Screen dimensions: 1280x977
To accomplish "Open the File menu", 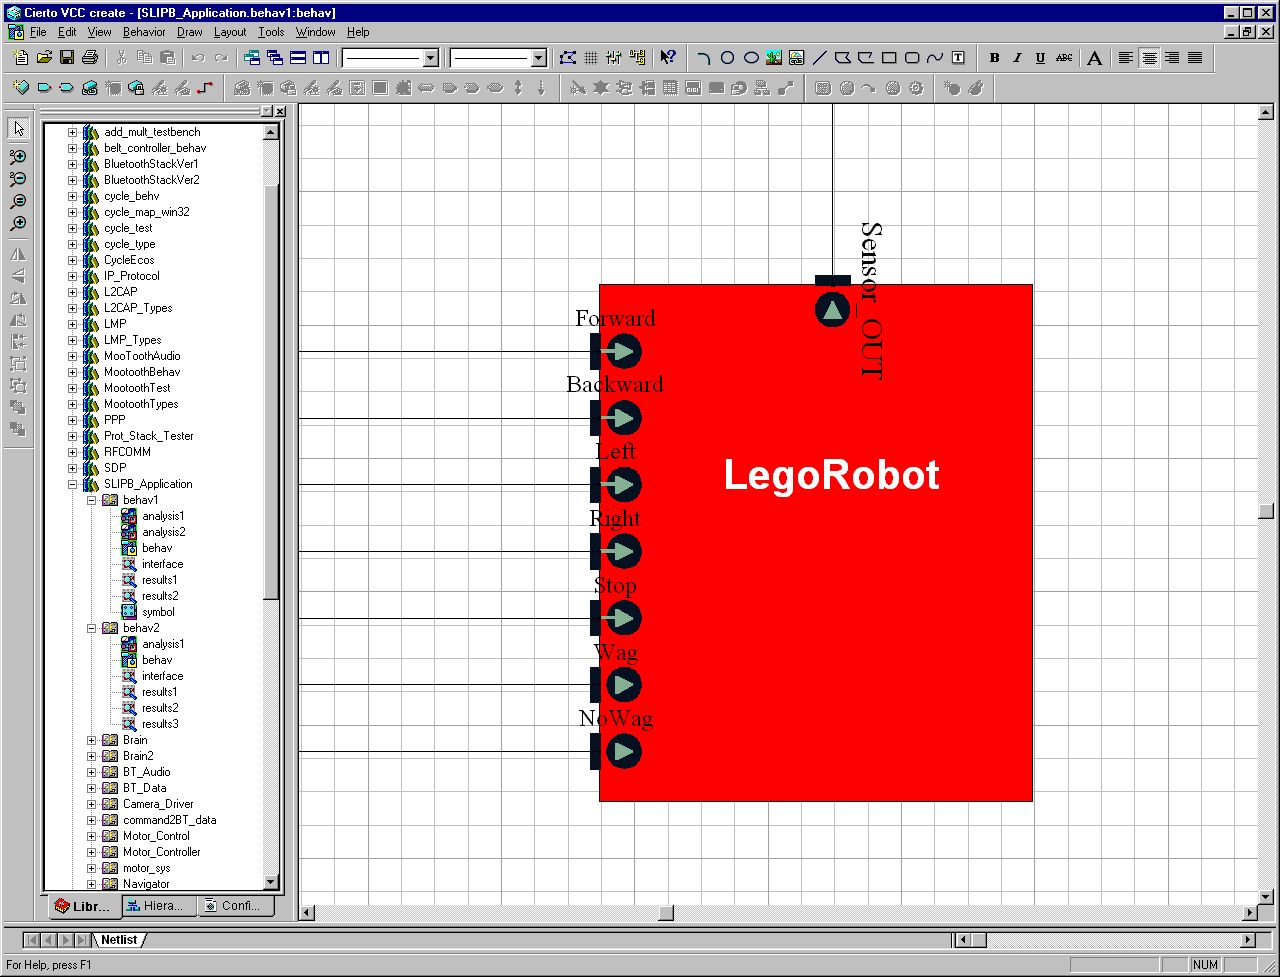I will [38, 32].
